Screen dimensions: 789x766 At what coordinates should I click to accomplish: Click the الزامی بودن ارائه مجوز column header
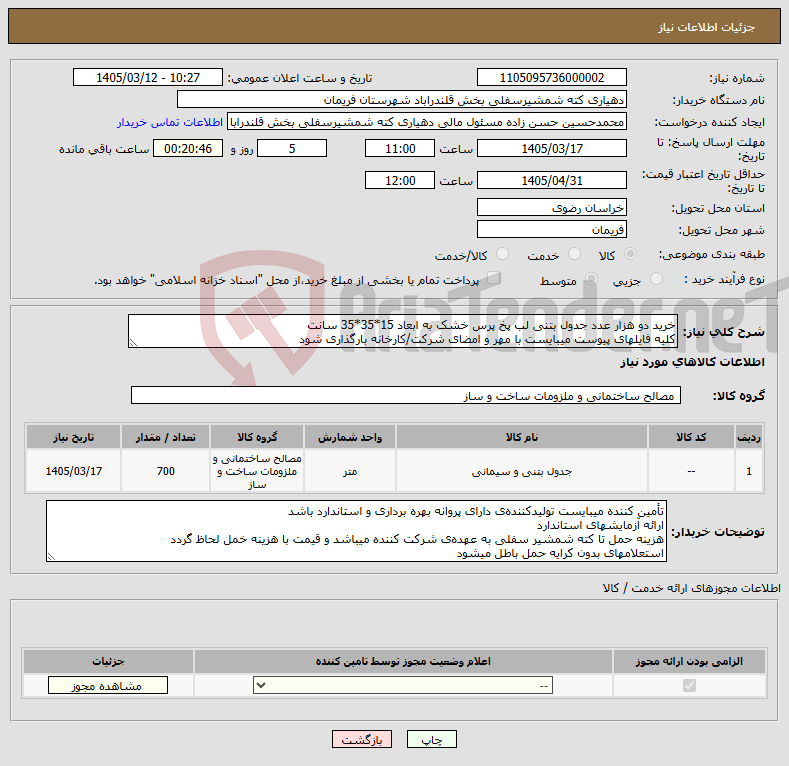click(689, 661)
